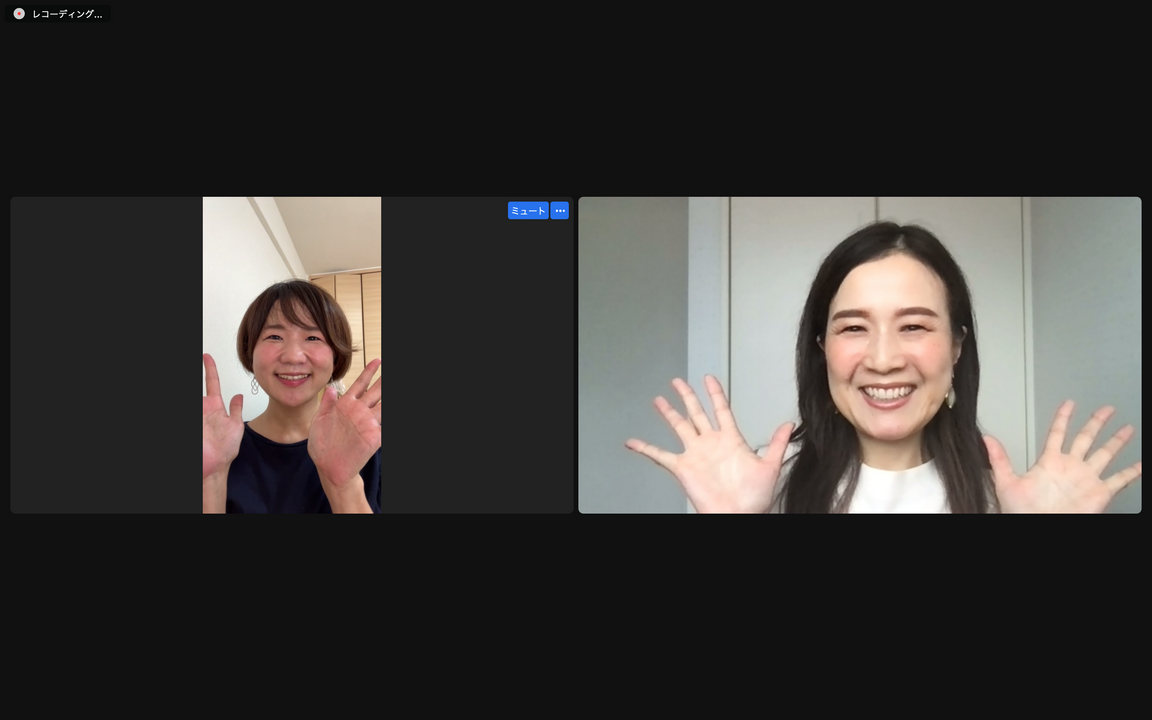Select the right participant's video tile
This screenshot has width=1152, height=720.
click(x=859, y=355)
